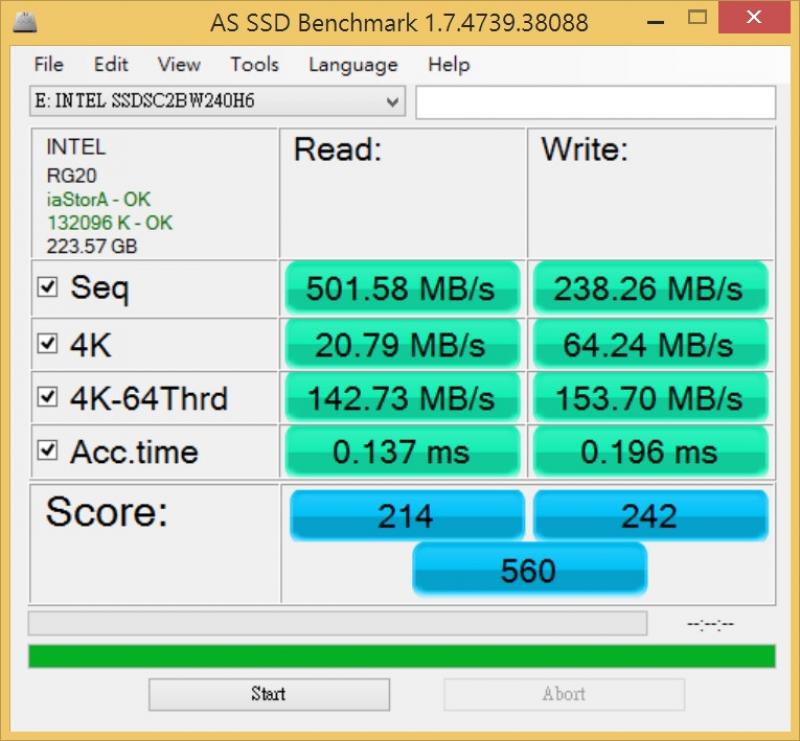Click the green progress bar
This screenshot has width=800, height=741.
tap(400, 652)
